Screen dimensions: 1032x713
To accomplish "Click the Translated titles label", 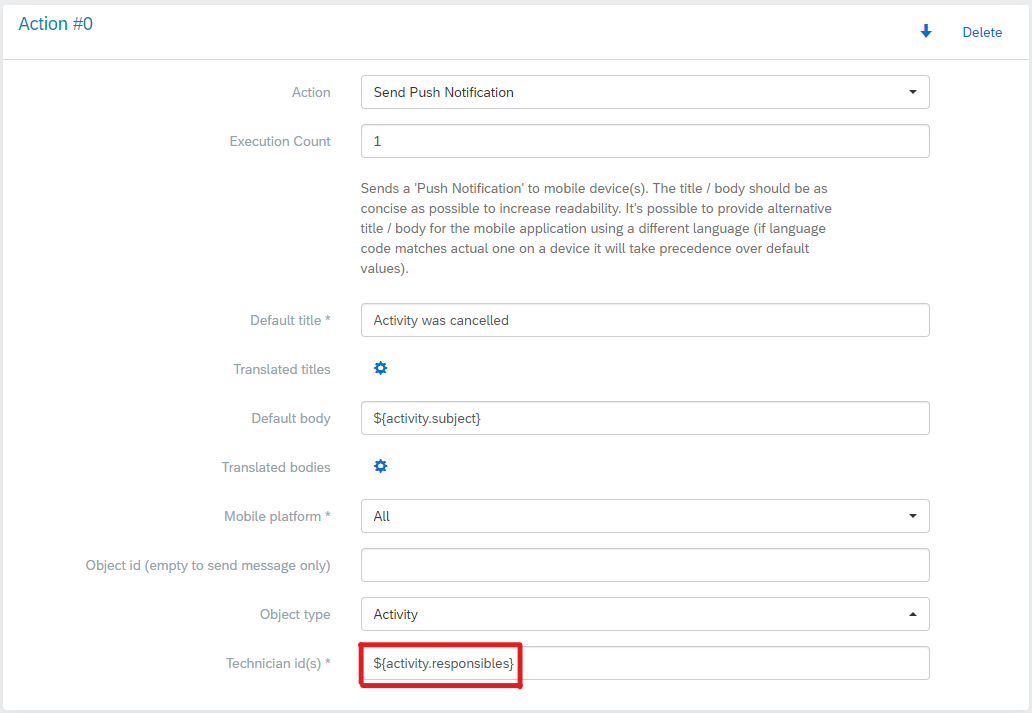I will 281,369.
